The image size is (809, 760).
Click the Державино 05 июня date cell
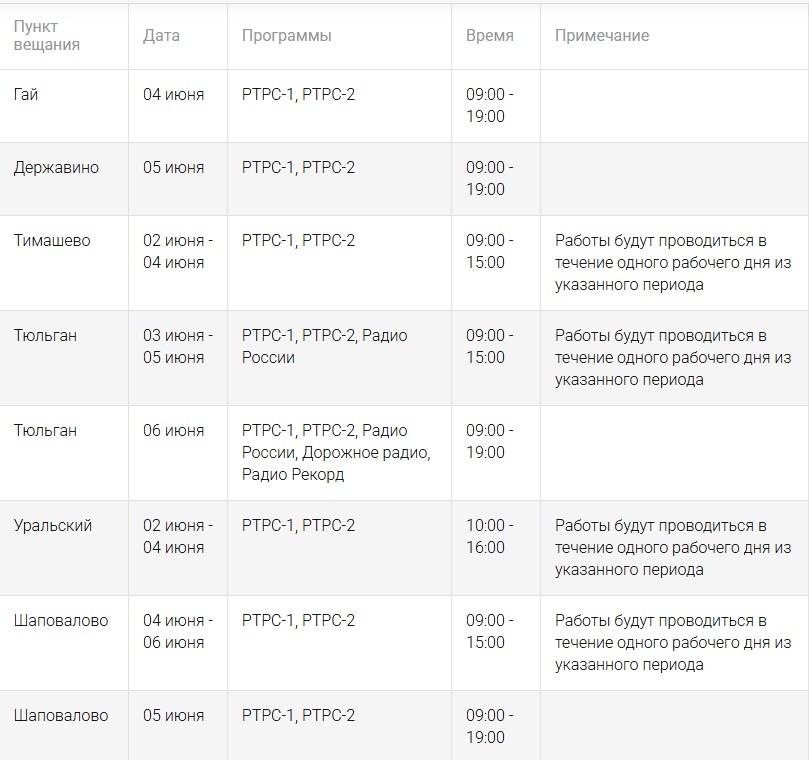point(173,168)
